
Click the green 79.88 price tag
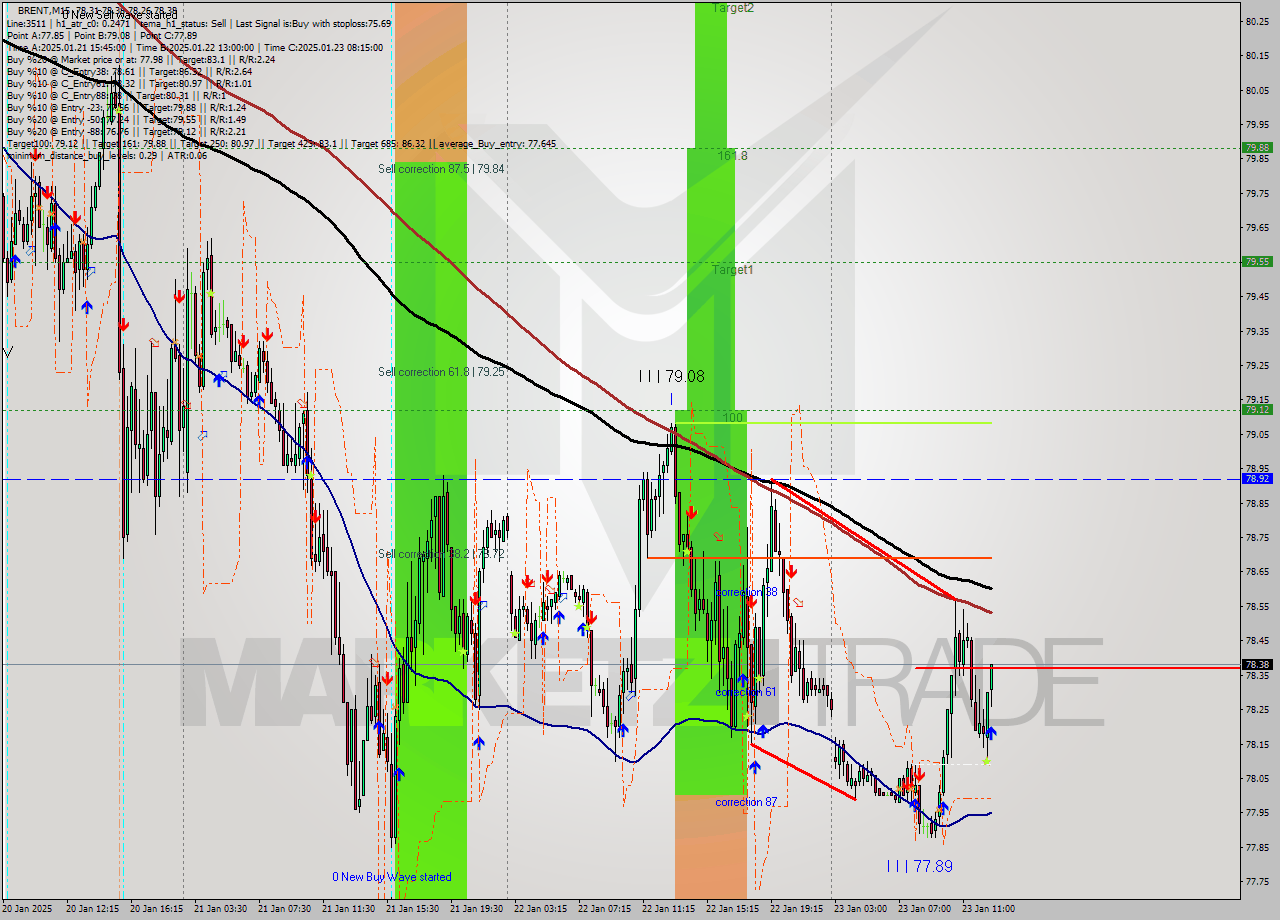point(1257,147)
